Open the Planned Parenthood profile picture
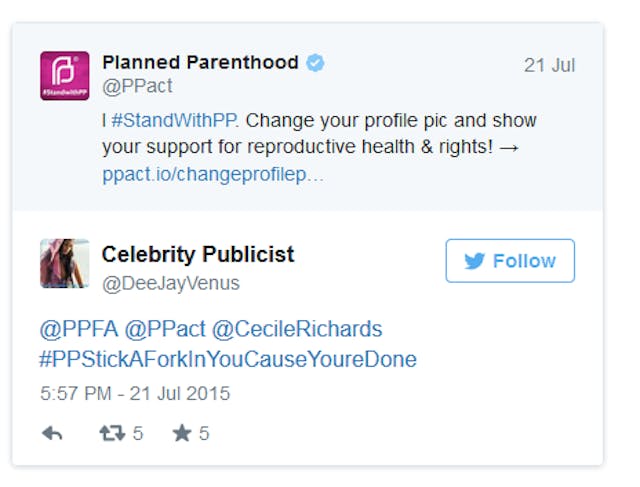 [x=65, y=76]
